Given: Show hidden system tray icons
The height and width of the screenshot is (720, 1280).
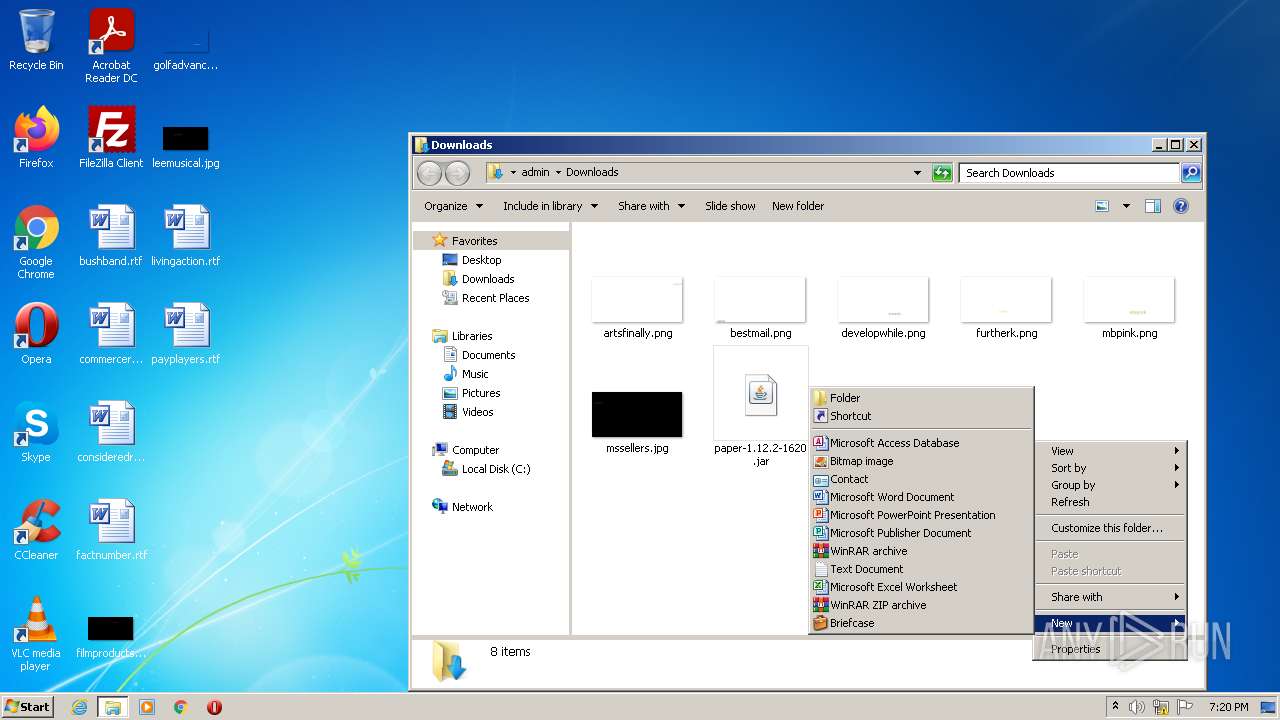Looking at the screenshot, I should coord(1116,707).
